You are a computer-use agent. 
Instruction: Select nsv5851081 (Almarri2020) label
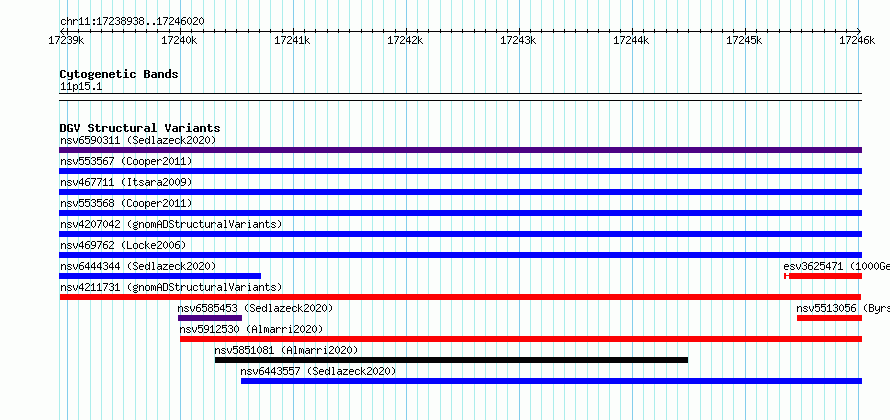(x=287, y=350)
